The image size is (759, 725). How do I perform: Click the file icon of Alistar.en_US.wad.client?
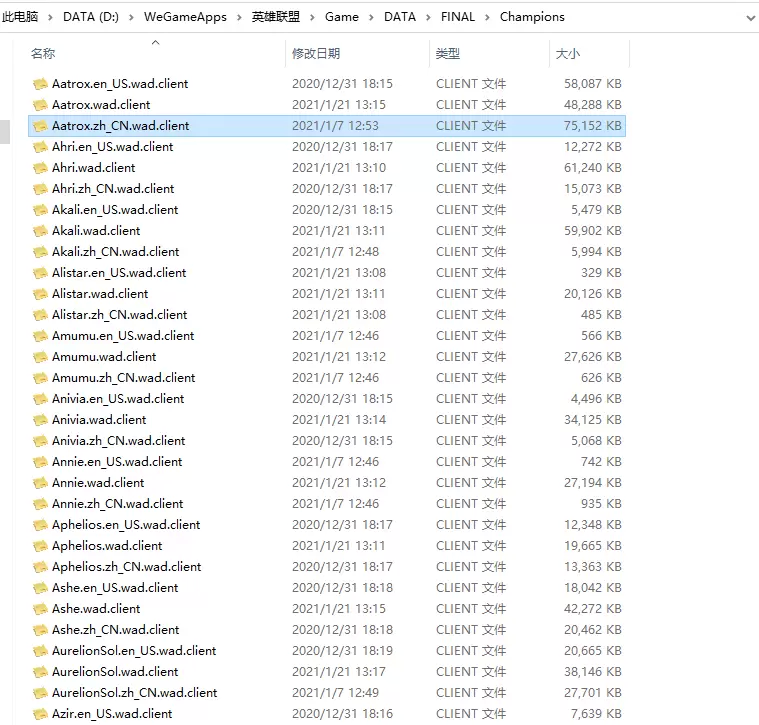click(x=40, y=273)
